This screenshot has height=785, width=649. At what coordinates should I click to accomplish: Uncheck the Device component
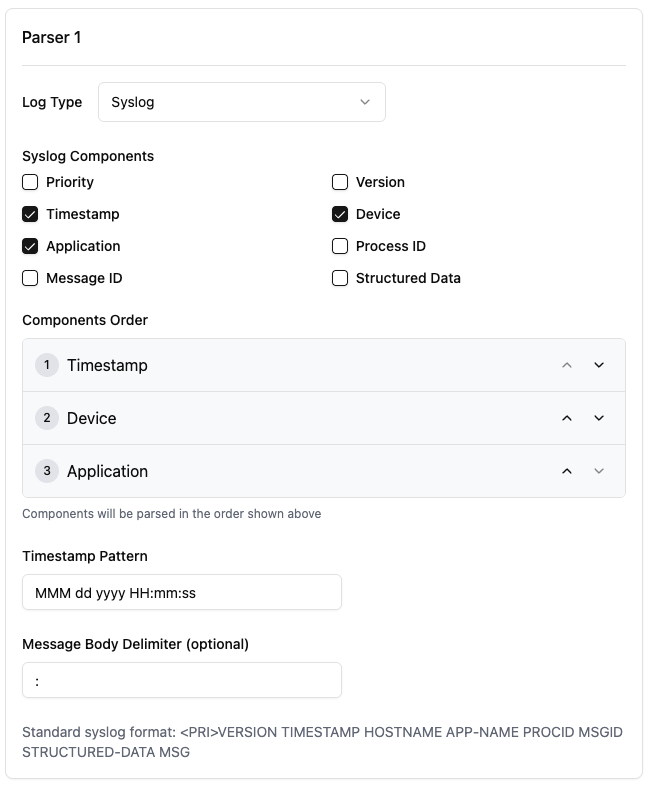click(340, 214)
